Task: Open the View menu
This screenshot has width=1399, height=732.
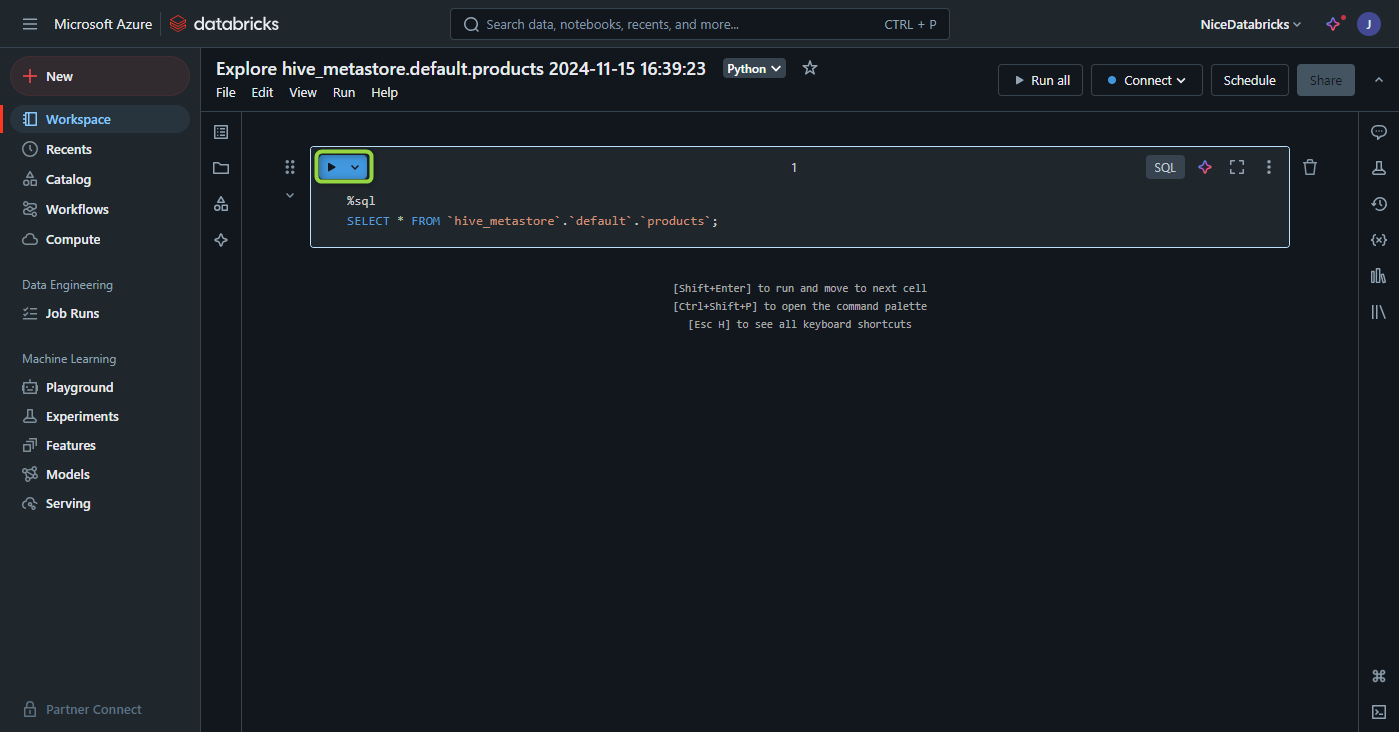Action: [x=303, y=92]
